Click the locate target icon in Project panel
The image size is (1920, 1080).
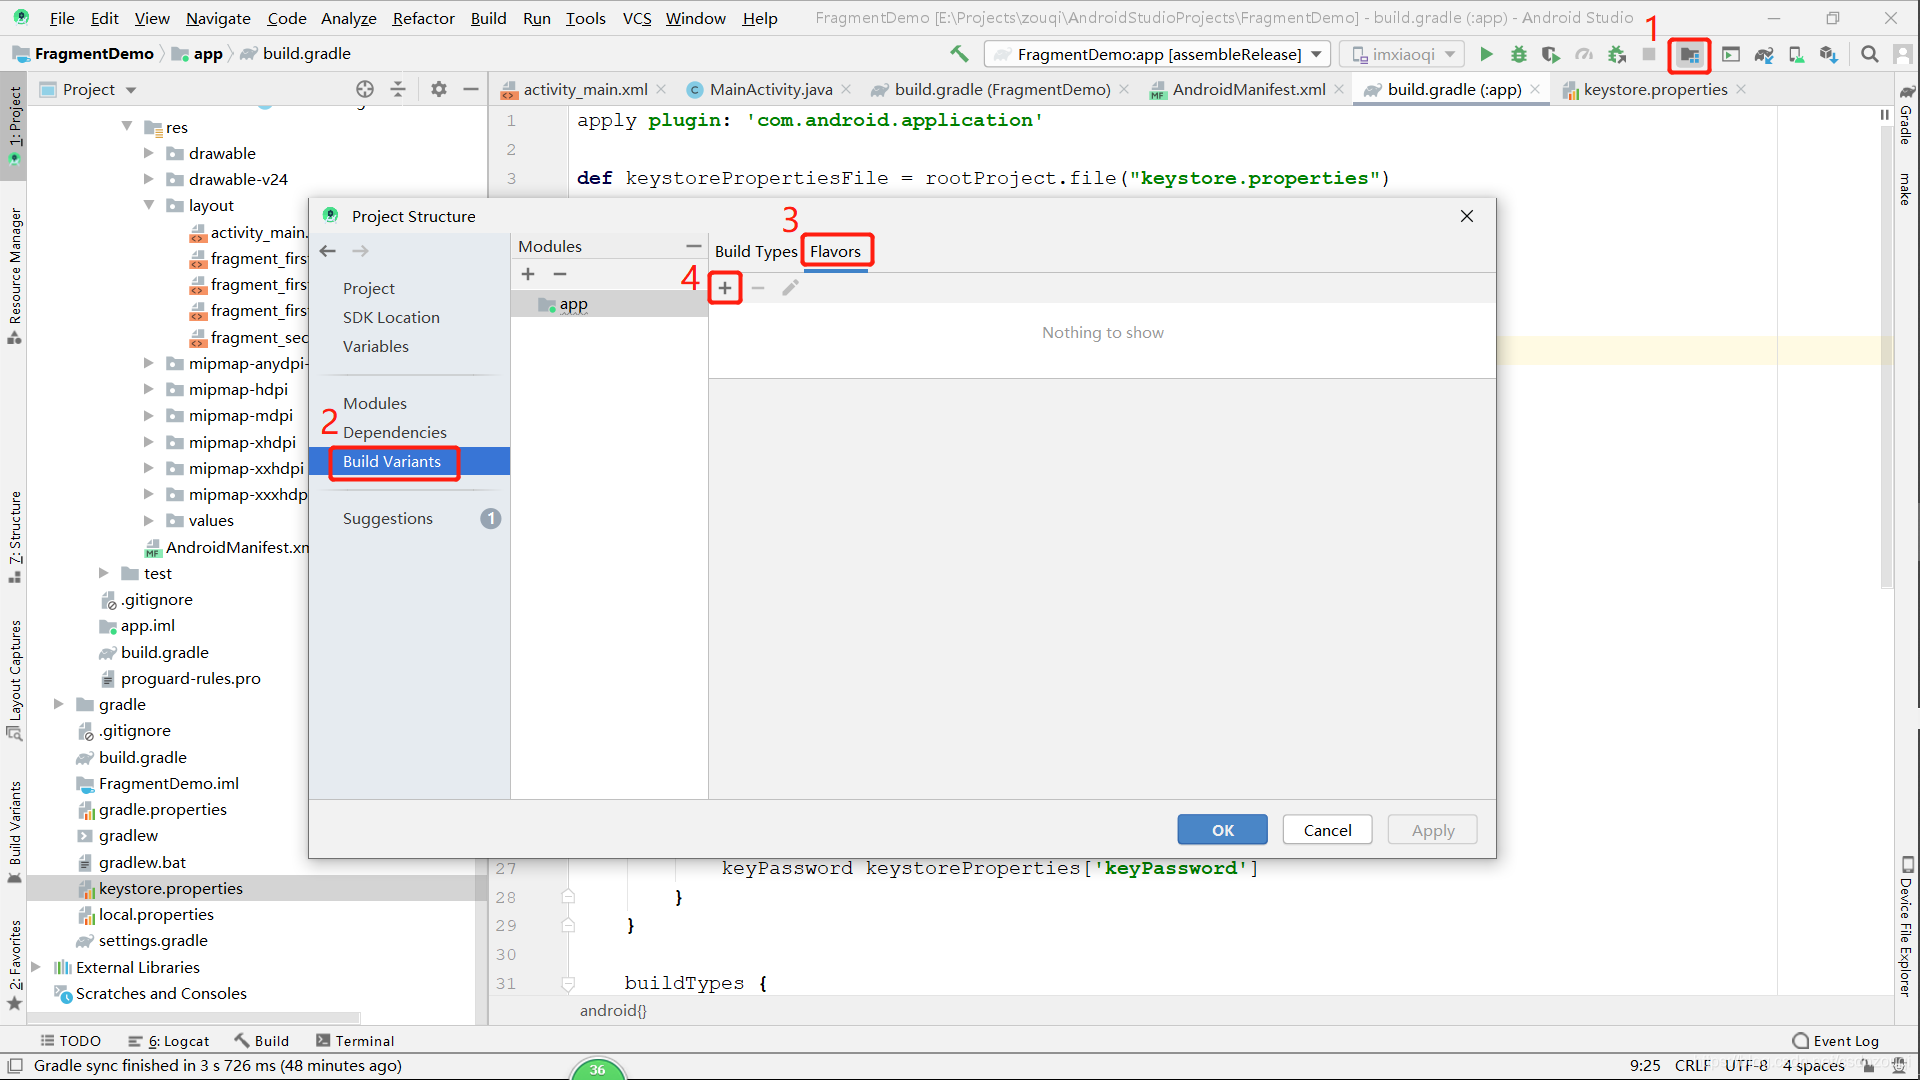click(x=365, y=89)
